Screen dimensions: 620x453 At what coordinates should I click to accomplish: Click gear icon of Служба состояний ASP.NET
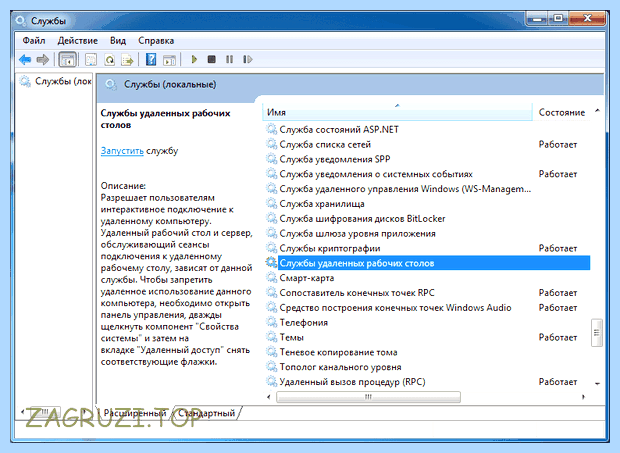(x=271, y=129)
